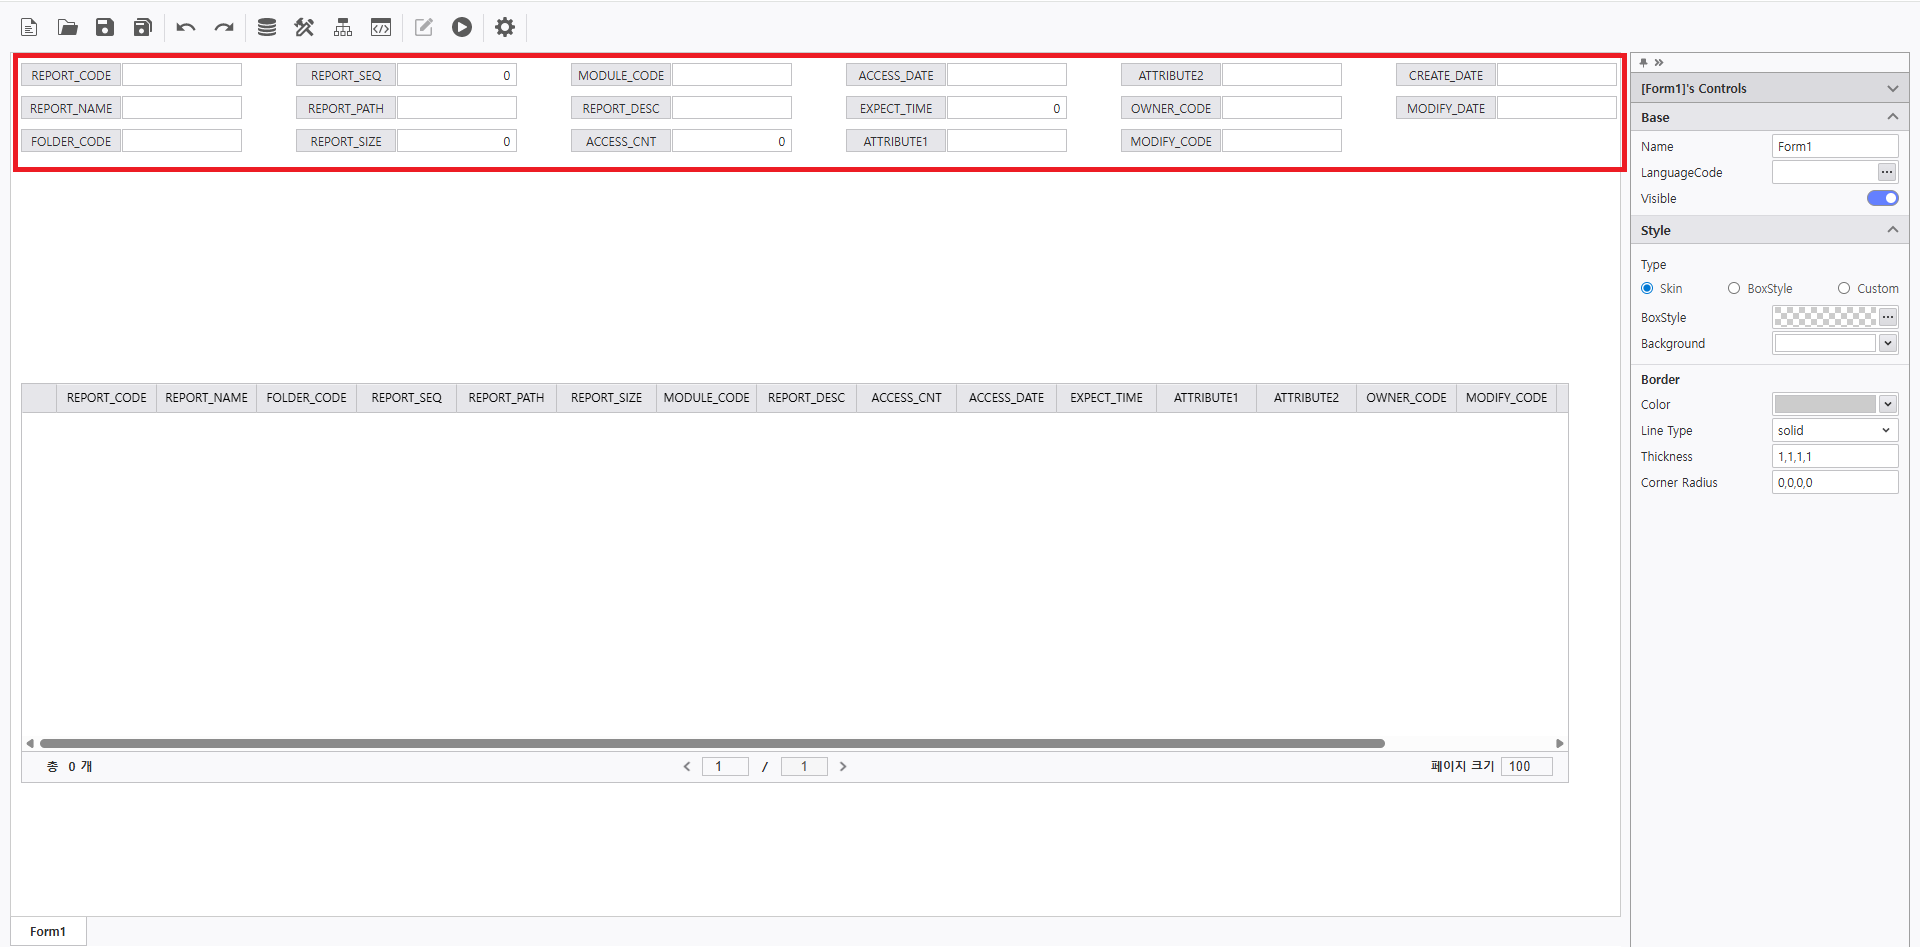Collapse the Base section
Image resolution: width=1920 pixels, height=947 pixels.
point(1892,117)
